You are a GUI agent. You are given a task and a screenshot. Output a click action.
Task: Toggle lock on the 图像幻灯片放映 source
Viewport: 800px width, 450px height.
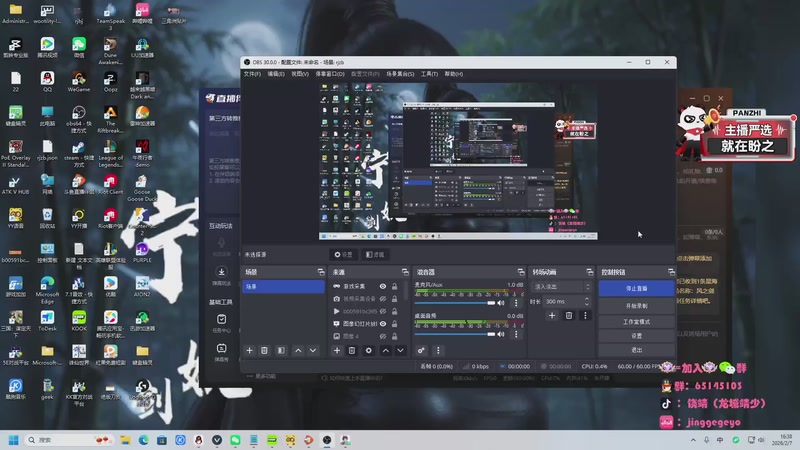[394, 323]
